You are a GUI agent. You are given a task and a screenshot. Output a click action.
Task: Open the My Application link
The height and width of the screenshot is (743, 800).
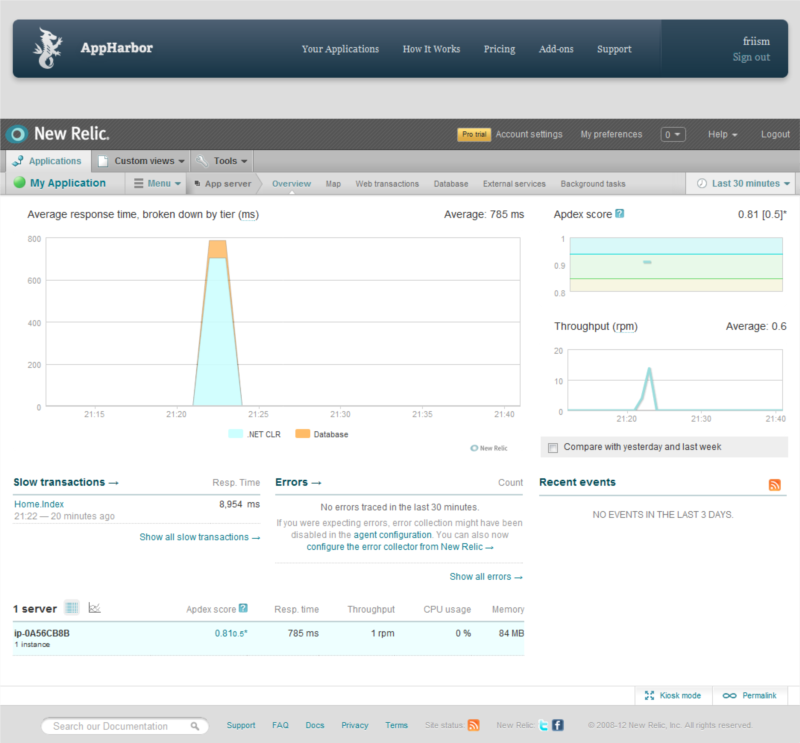pos(68,183)
